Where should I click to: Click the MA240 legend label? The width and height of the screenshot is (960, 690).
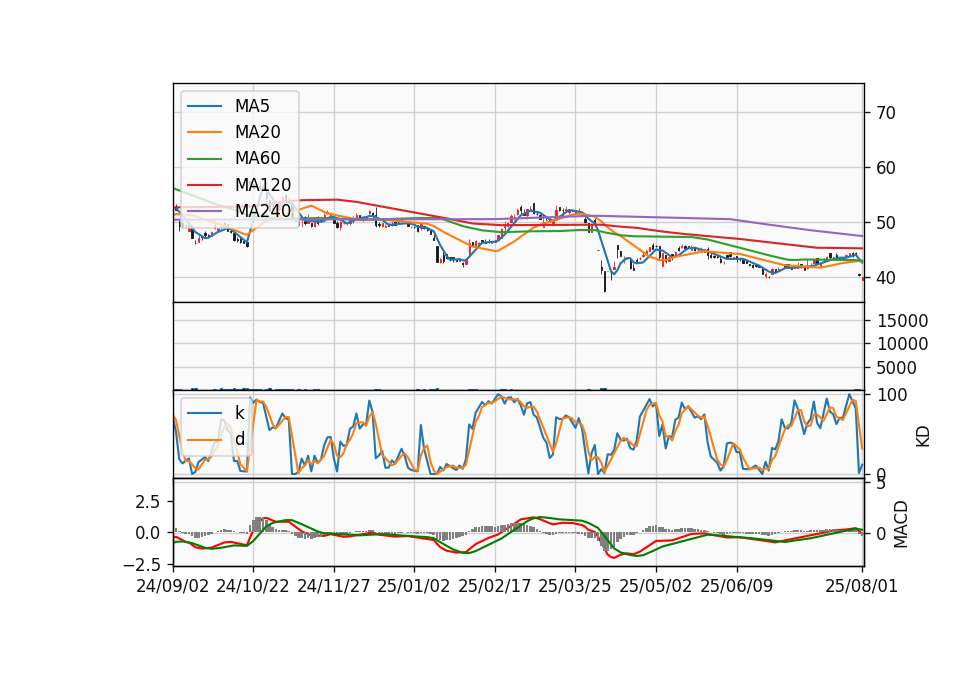(263, 211)
